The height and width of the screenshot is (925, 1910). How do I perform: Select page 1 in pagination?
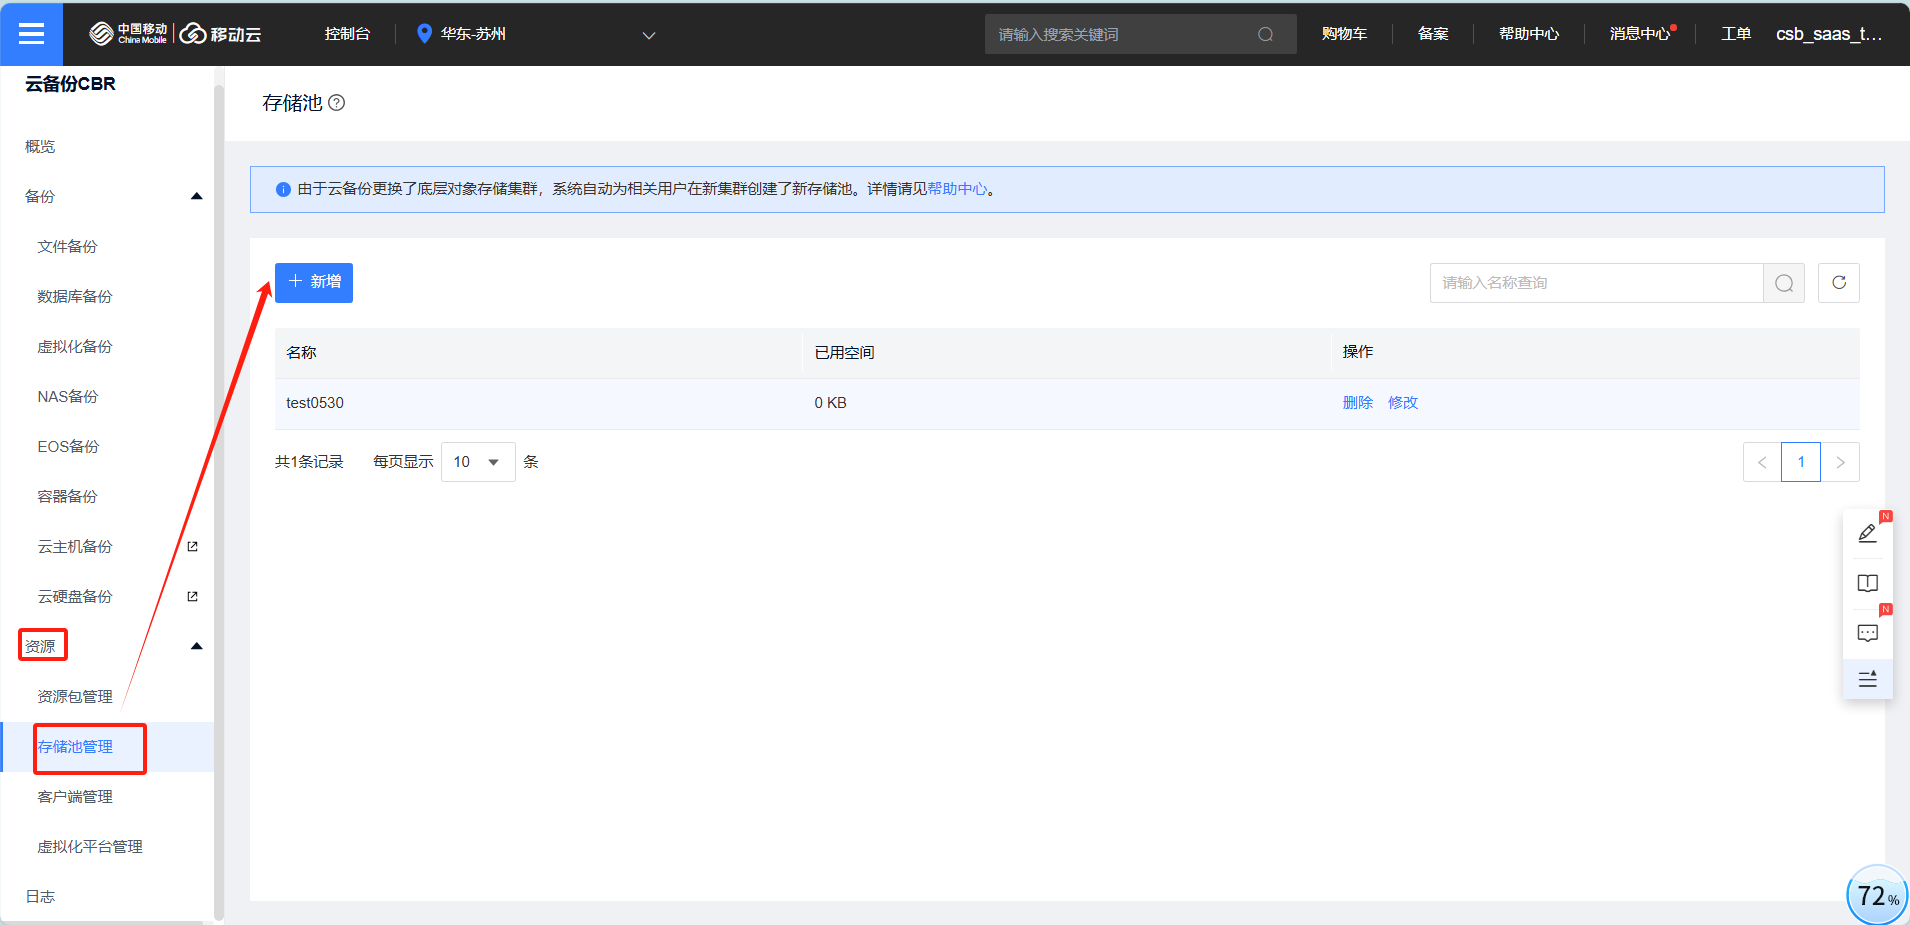click(1801, 462)
